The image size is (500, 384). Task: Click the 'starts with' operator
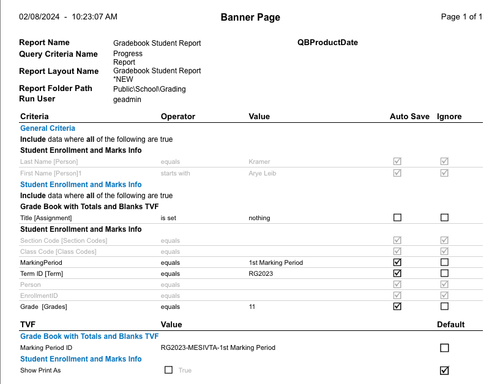175,173
